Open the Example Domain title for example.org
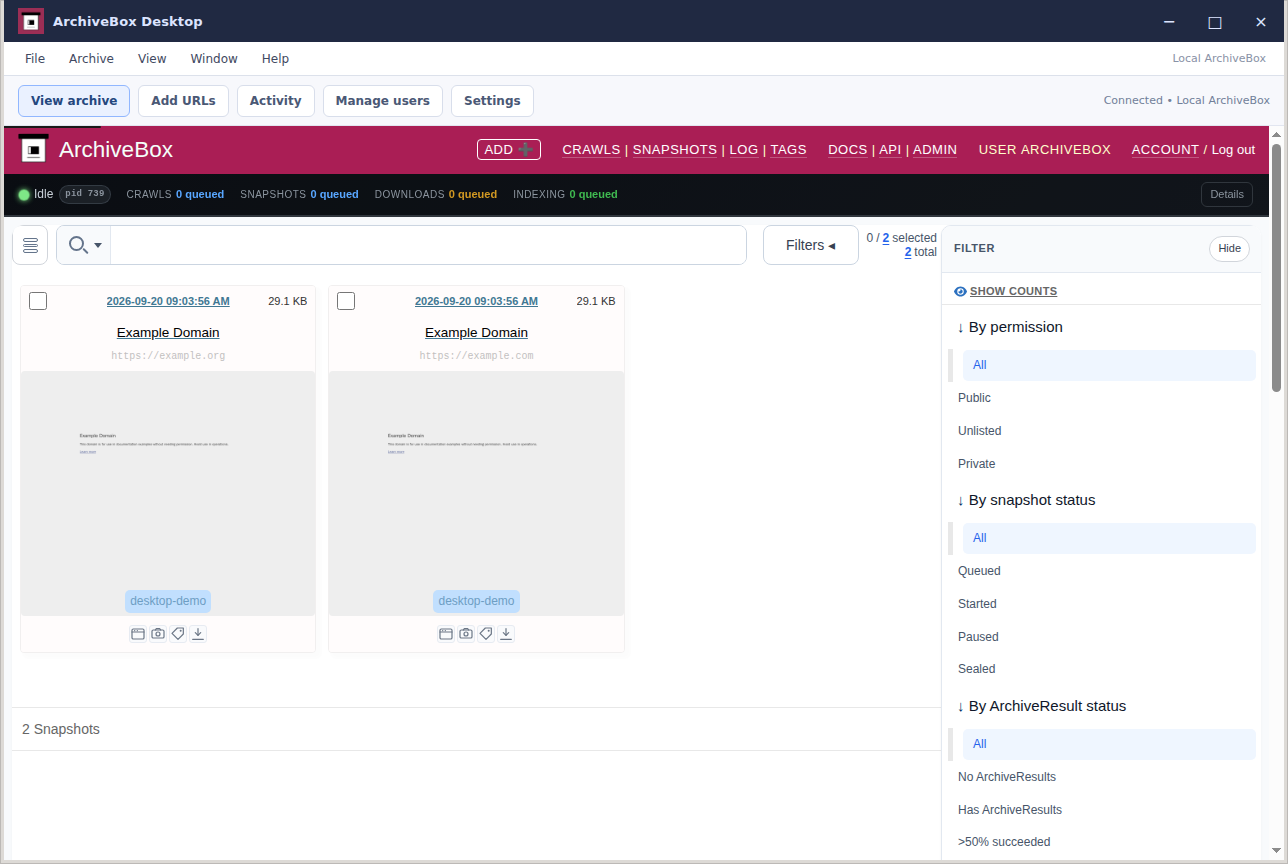The width and height of the screenshot is (1288, 864). (168, 333)
